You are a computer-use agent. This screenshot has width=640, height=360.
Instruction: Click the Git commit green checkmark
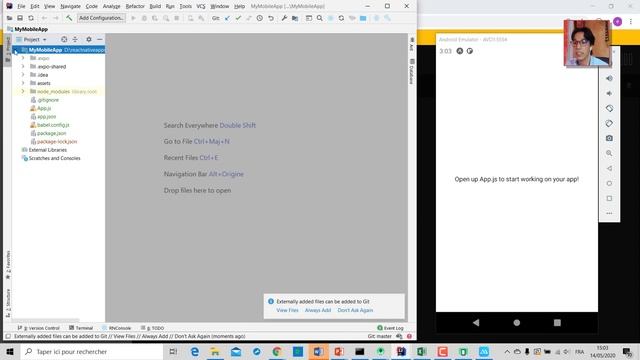(238, 18)
